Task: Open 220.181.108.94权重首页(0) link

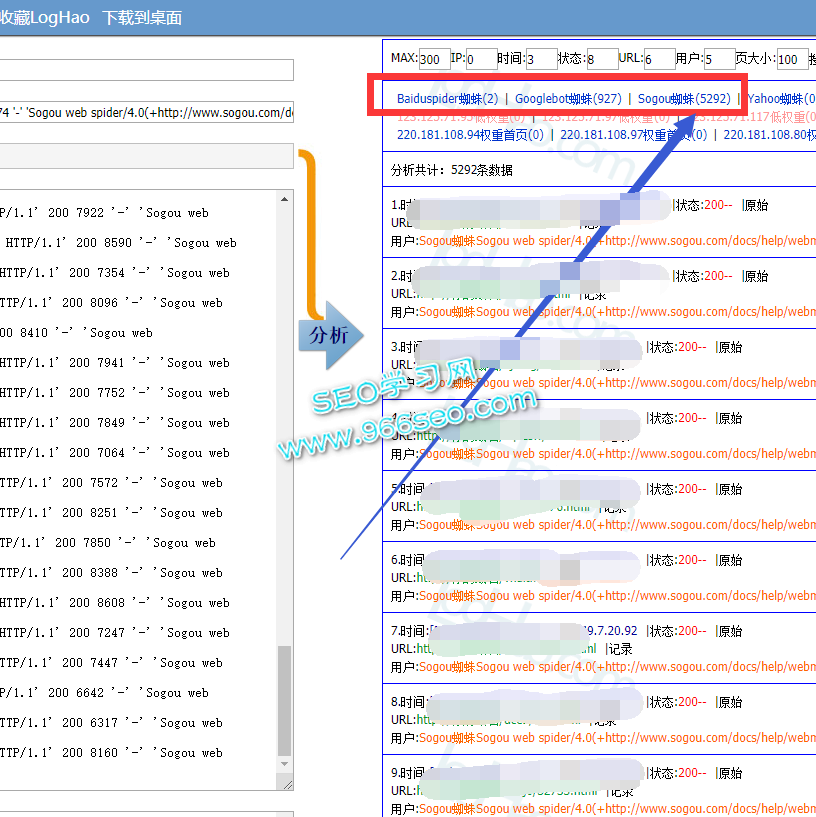Action: click(471, 135)
